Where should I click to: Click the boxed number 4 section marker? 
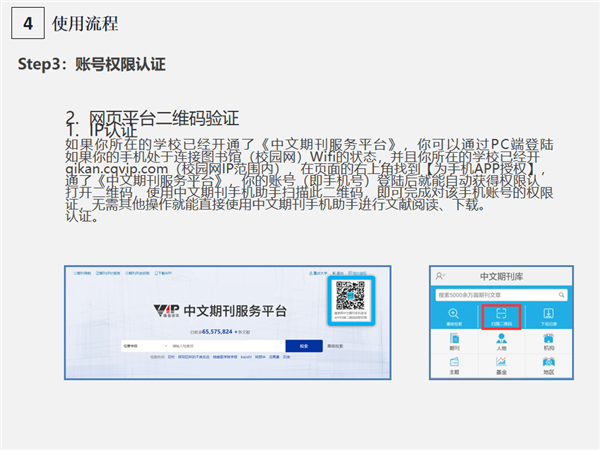click(28, 23)
